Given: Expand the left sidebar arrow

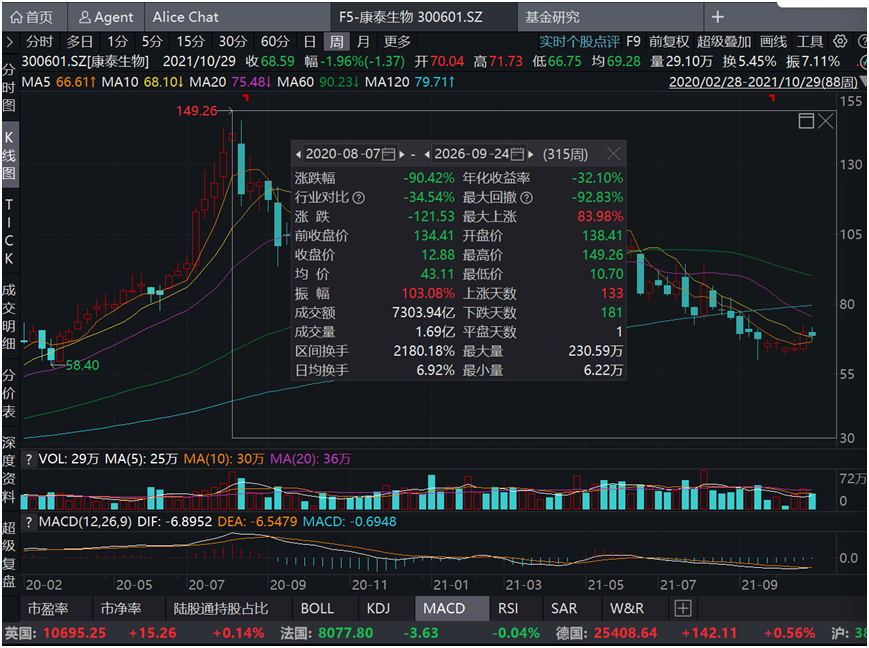Looking at the screenshot, I should coord(9,42).
